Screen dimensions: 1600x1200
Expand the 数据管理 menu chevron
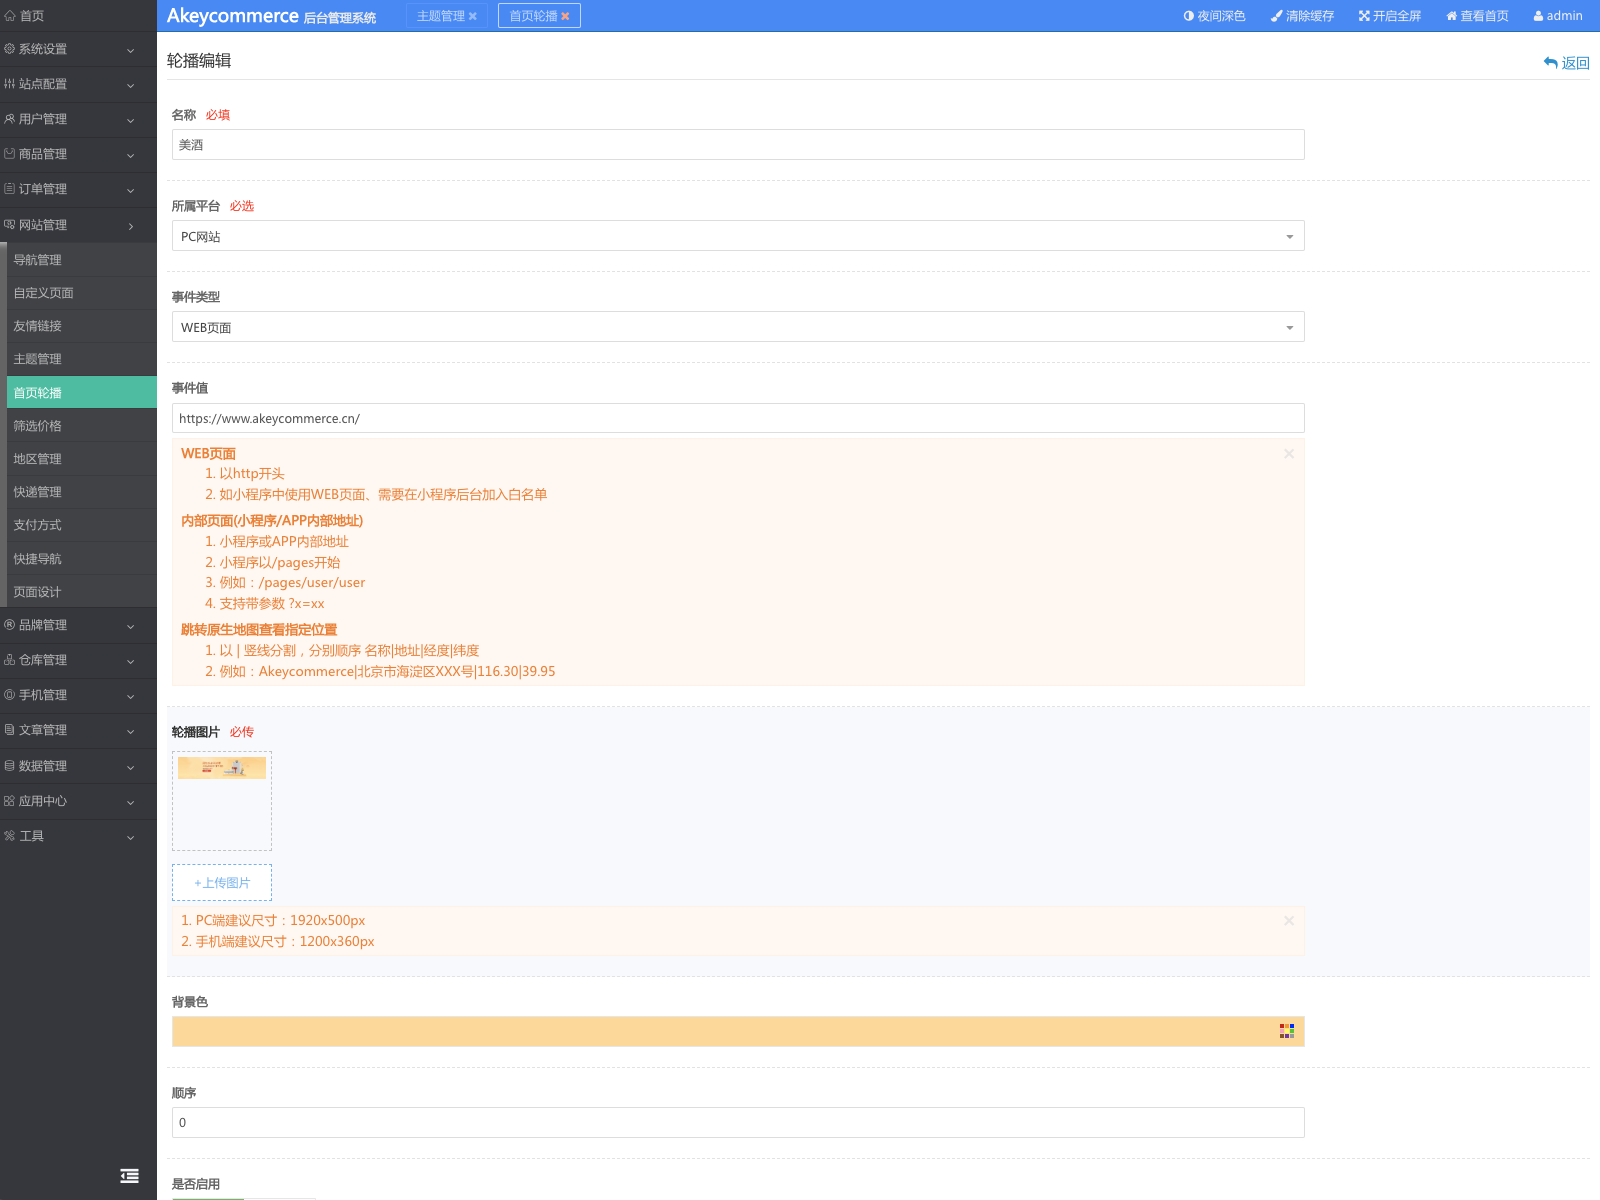coord(130,767)
